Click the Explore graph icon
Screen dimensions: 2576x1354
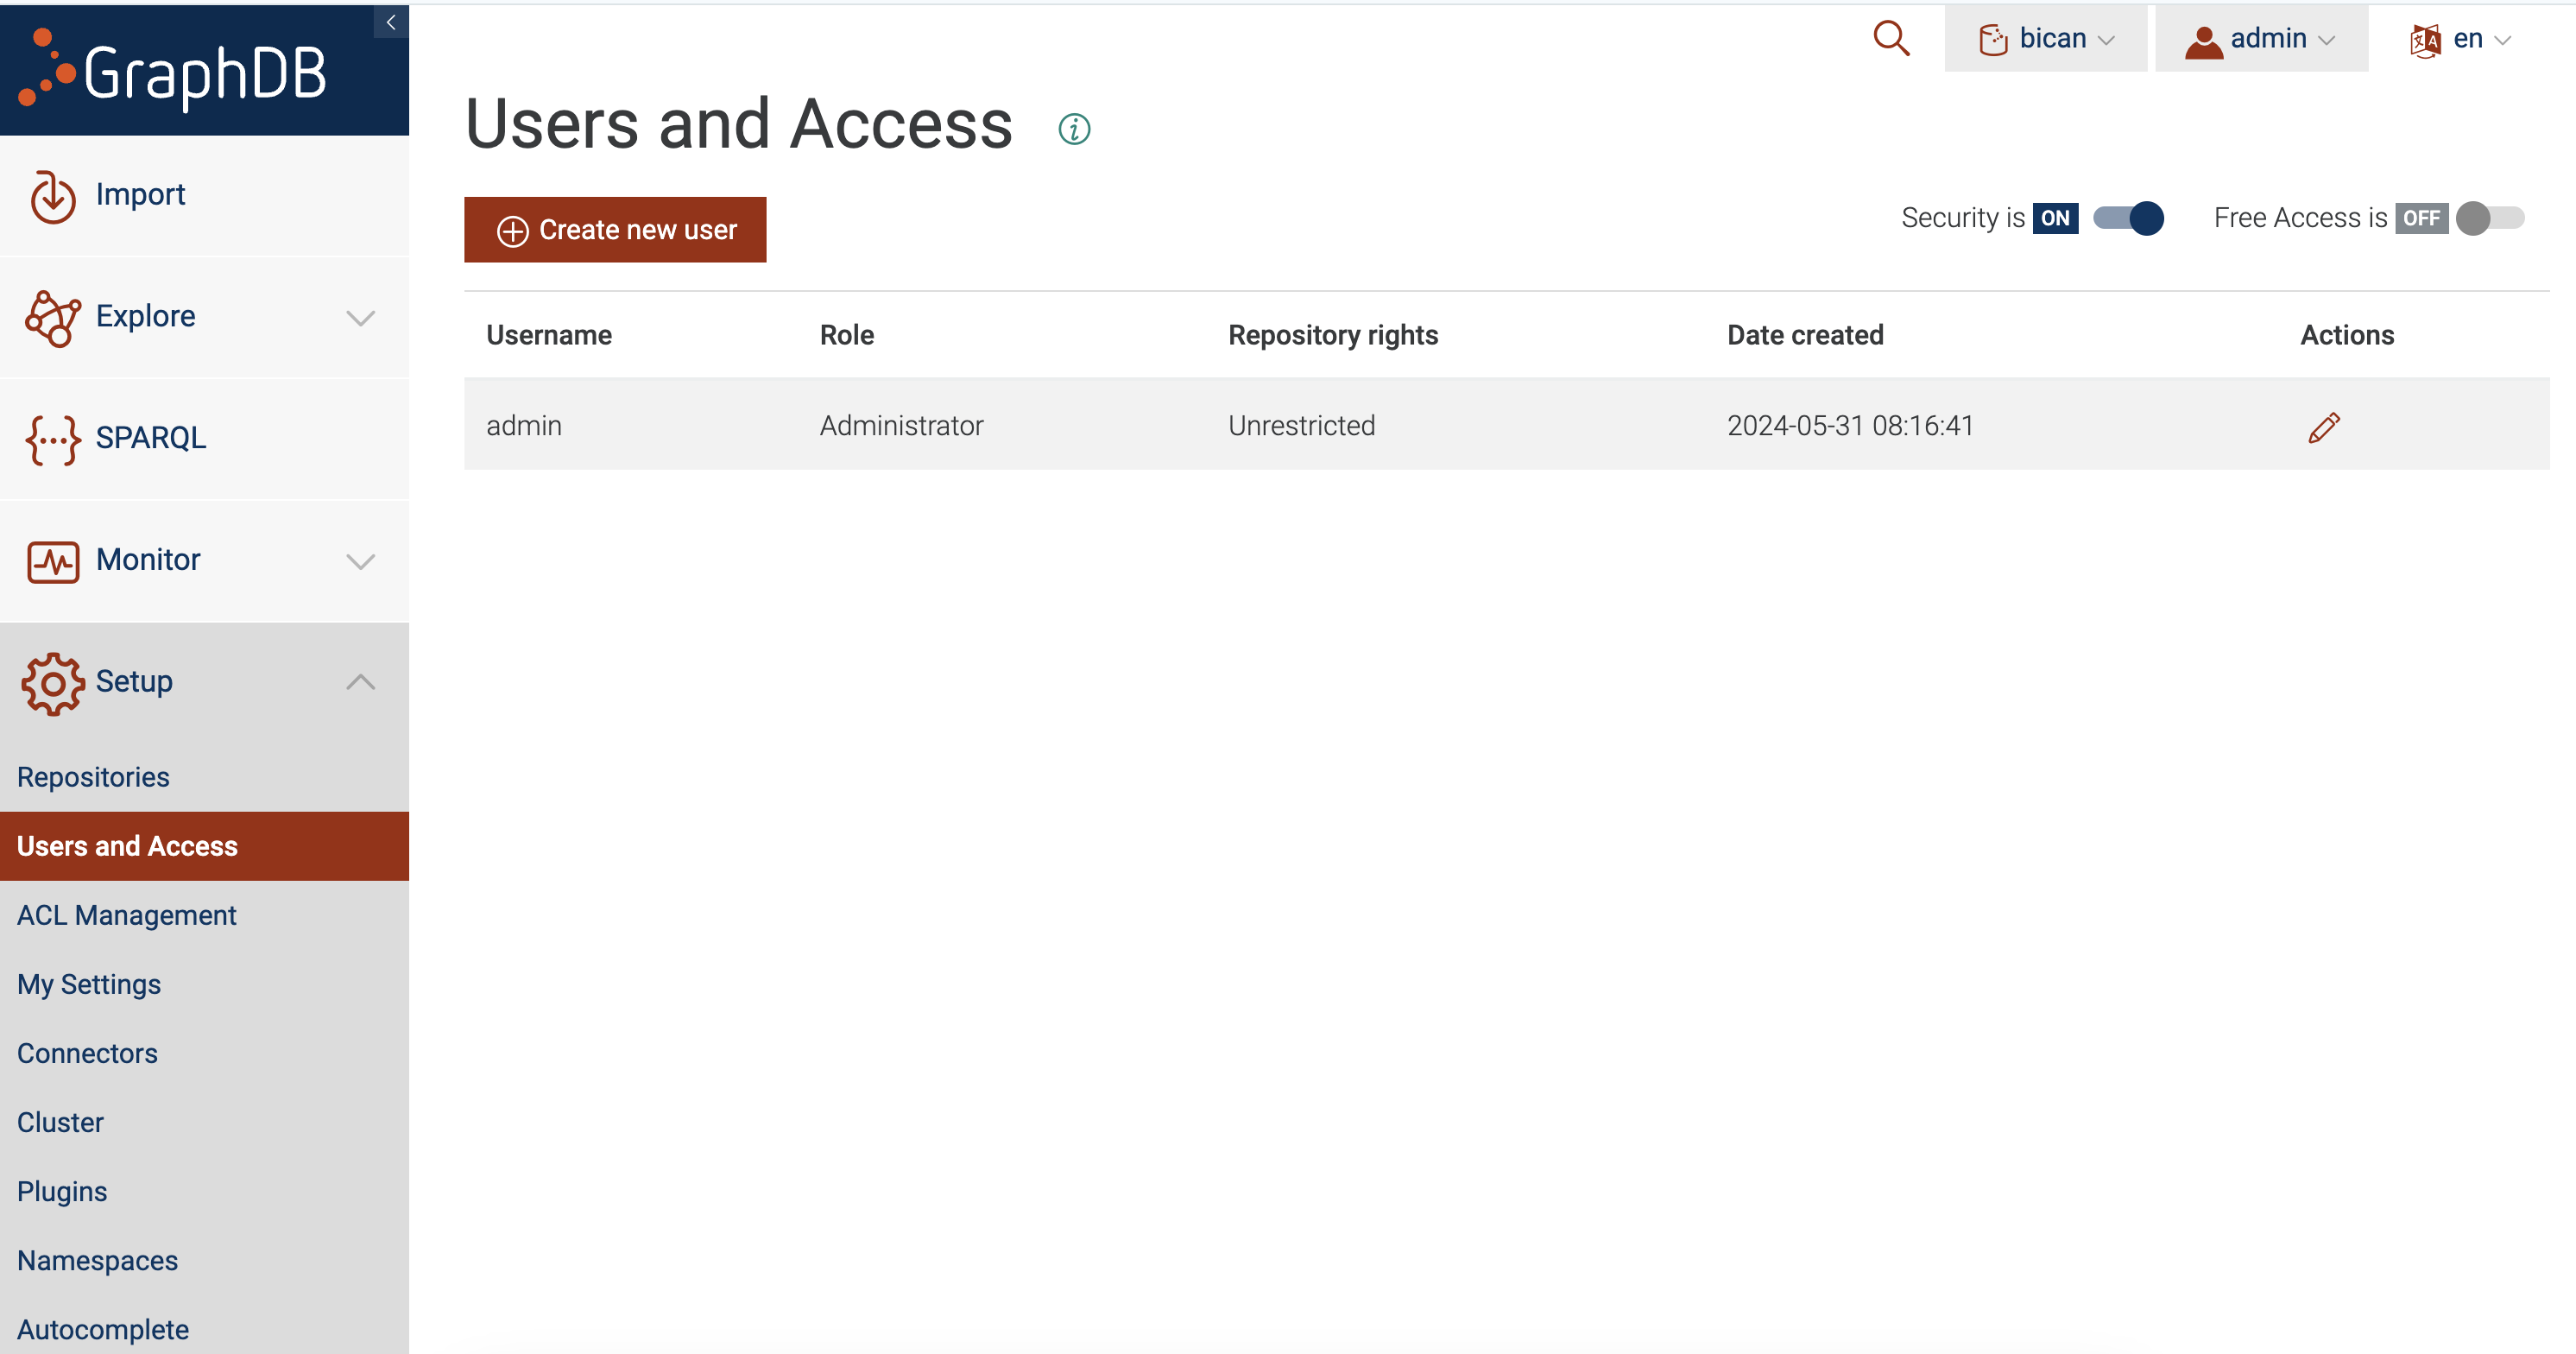coord(52,318)
